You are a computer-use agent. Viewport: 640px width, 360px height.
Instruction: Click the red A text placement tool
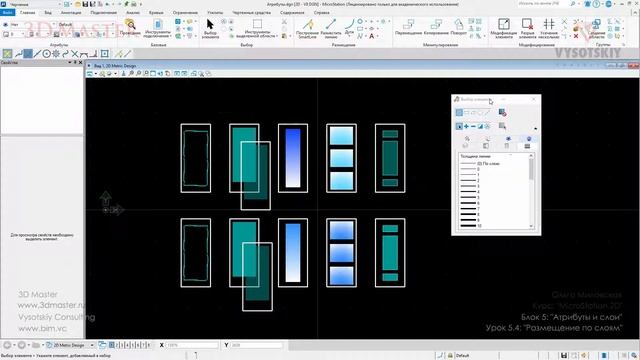pyautogui.click(x=371, y=36)
